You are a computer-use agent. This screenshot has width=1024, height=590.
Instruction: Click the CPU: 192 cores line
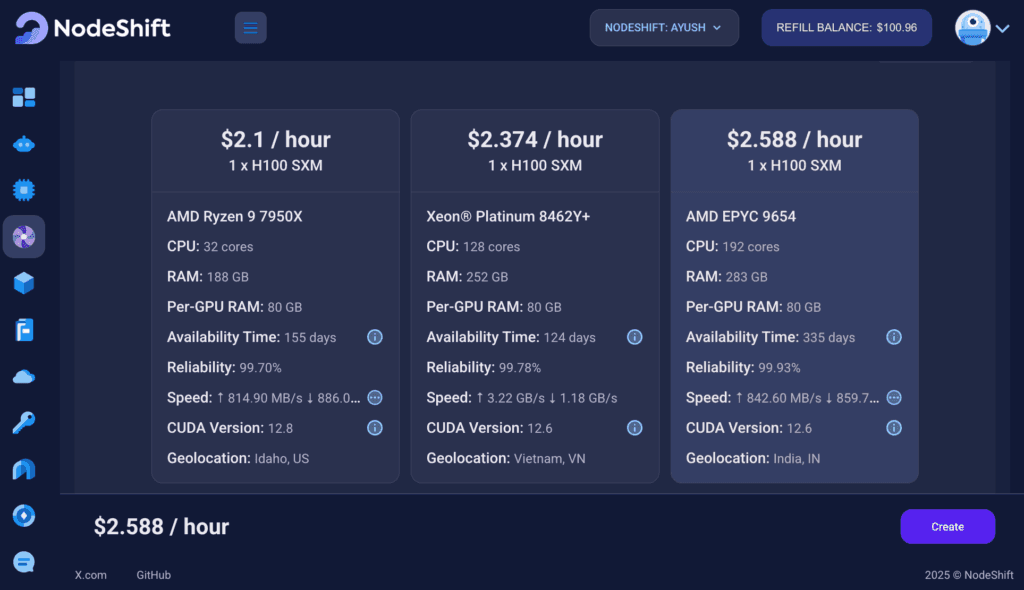click(x=732, y=246)
